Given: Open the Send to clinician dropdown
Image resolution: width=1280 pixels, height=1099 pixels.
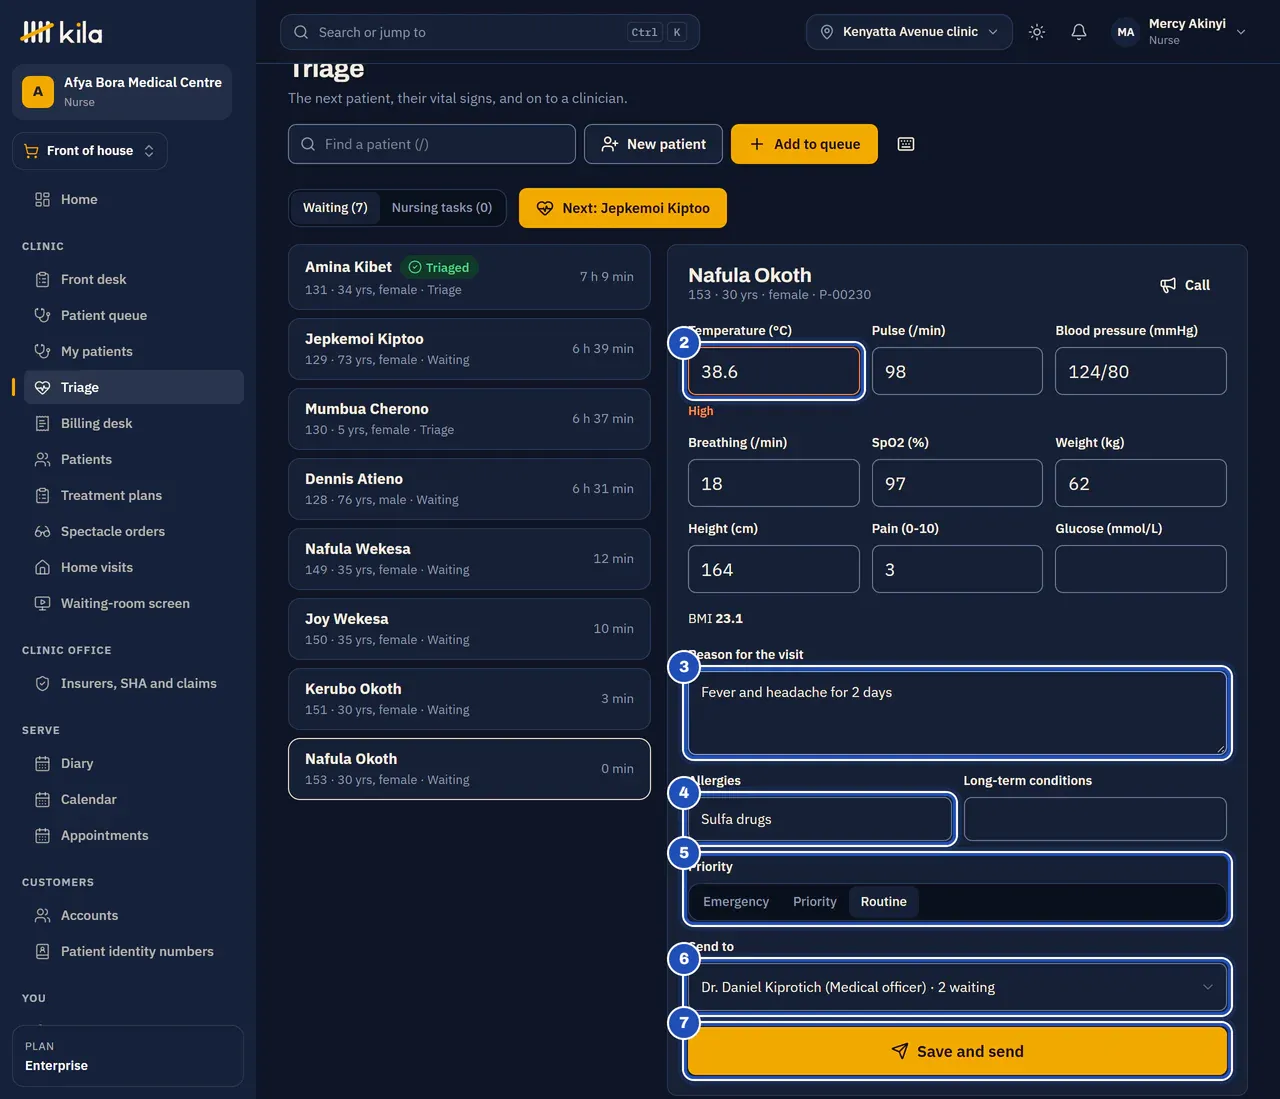Looking at the screenshot, I should [x=957, y=987].
